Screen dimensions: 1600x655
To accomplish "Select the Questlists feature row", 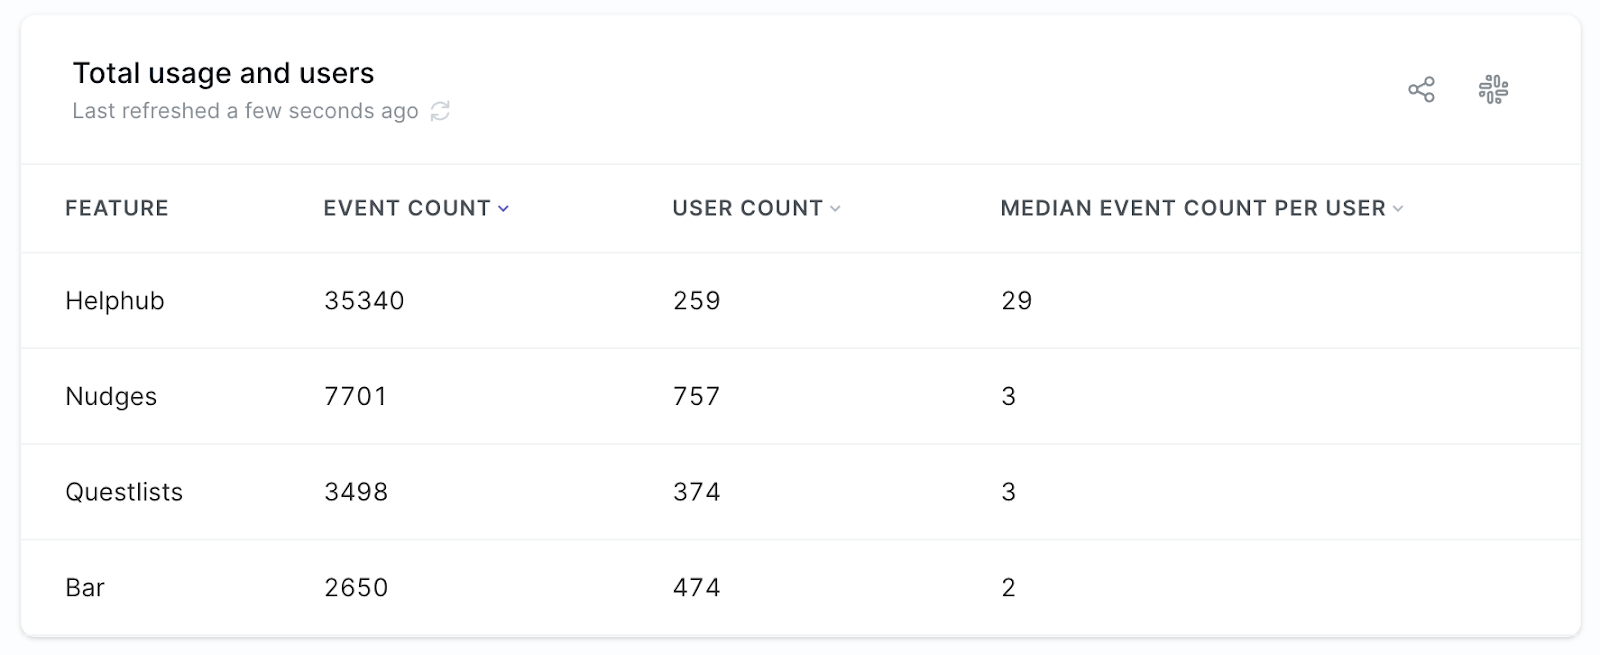I will [x=124, y=492].
